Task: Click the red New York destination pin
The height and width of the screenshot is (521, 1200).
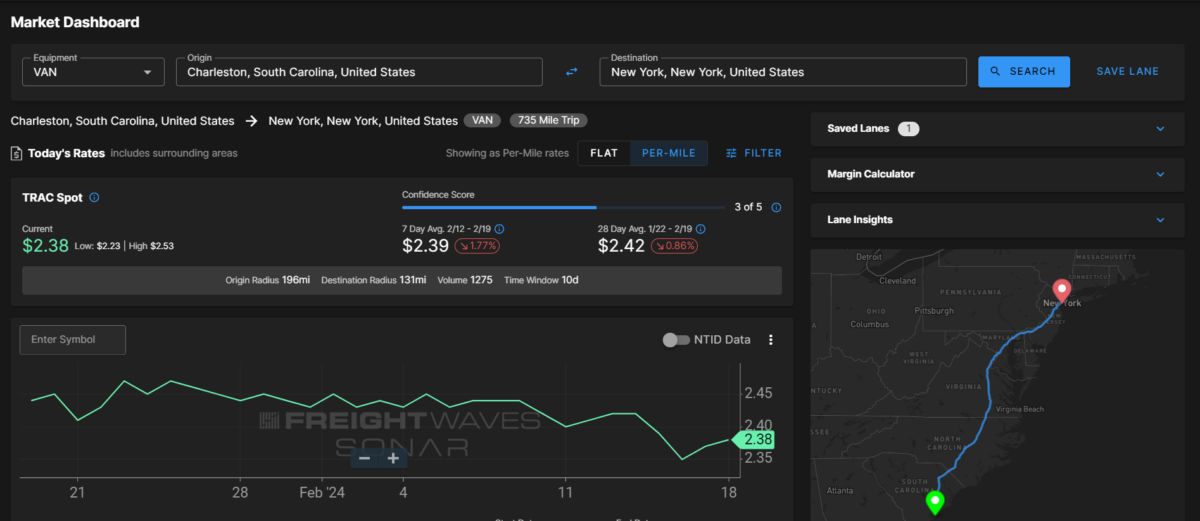Action: (1063, 288)
